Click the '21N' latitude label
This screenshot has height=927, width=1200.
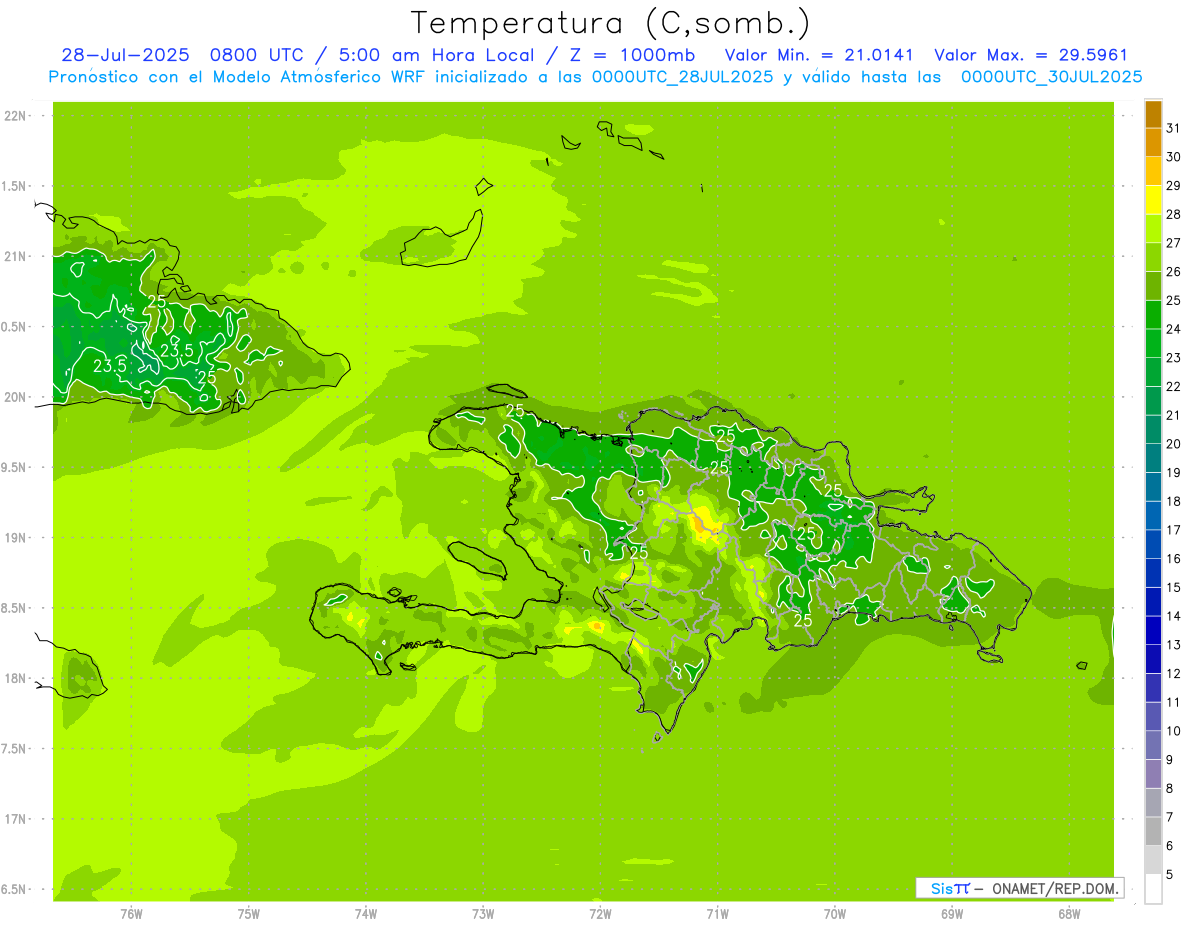(13, 256)
